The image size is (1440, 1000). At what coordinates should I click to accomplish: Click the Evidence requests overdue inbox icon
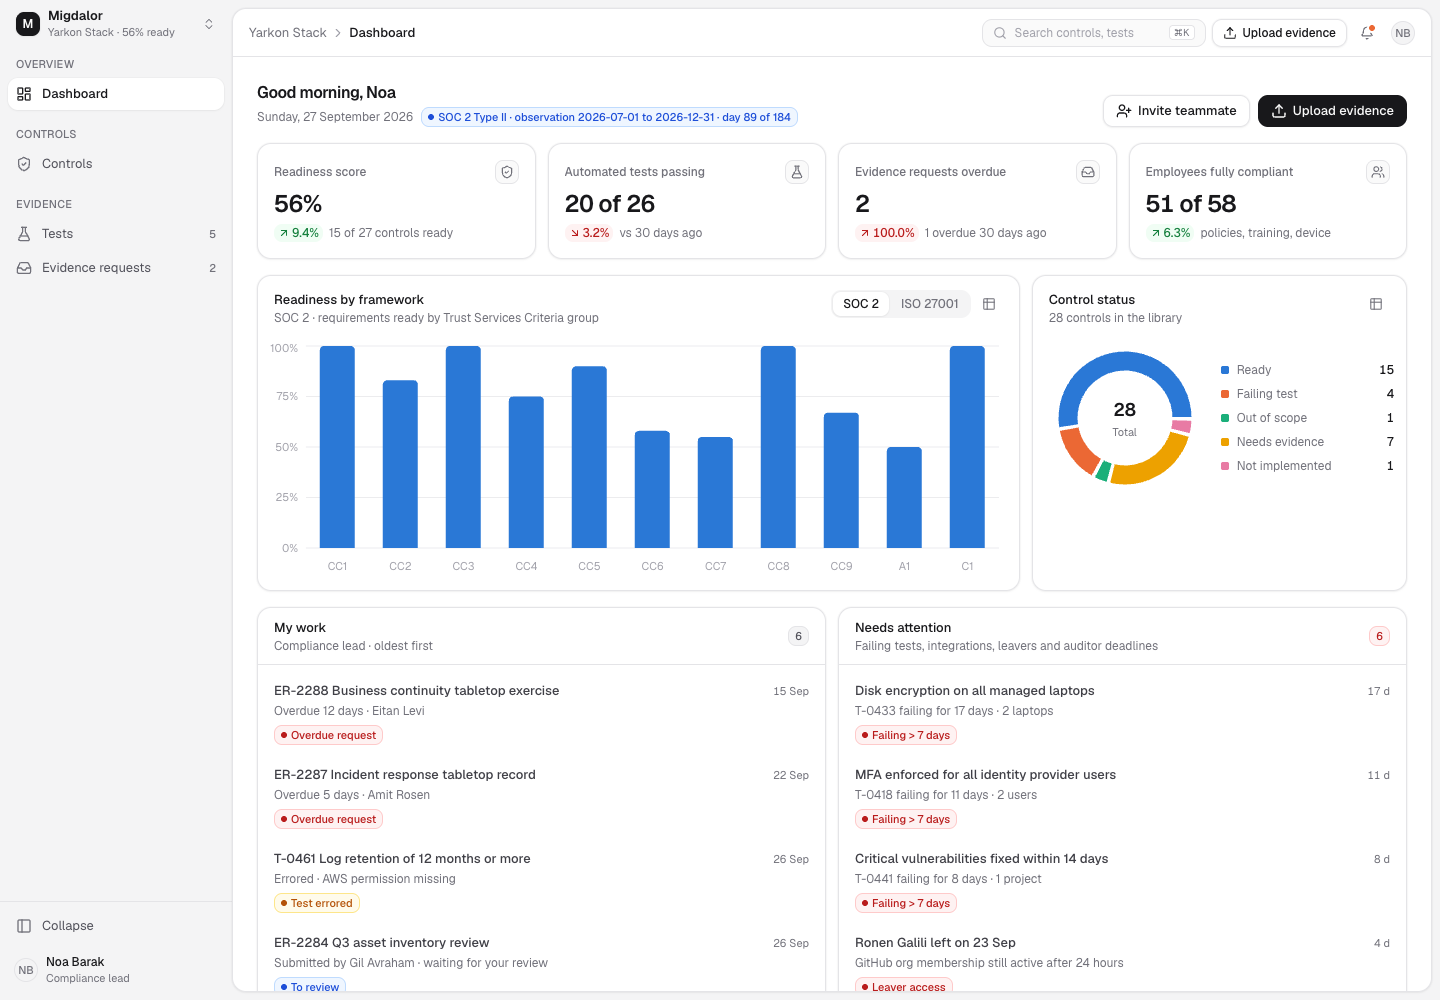pos(1088,172)
